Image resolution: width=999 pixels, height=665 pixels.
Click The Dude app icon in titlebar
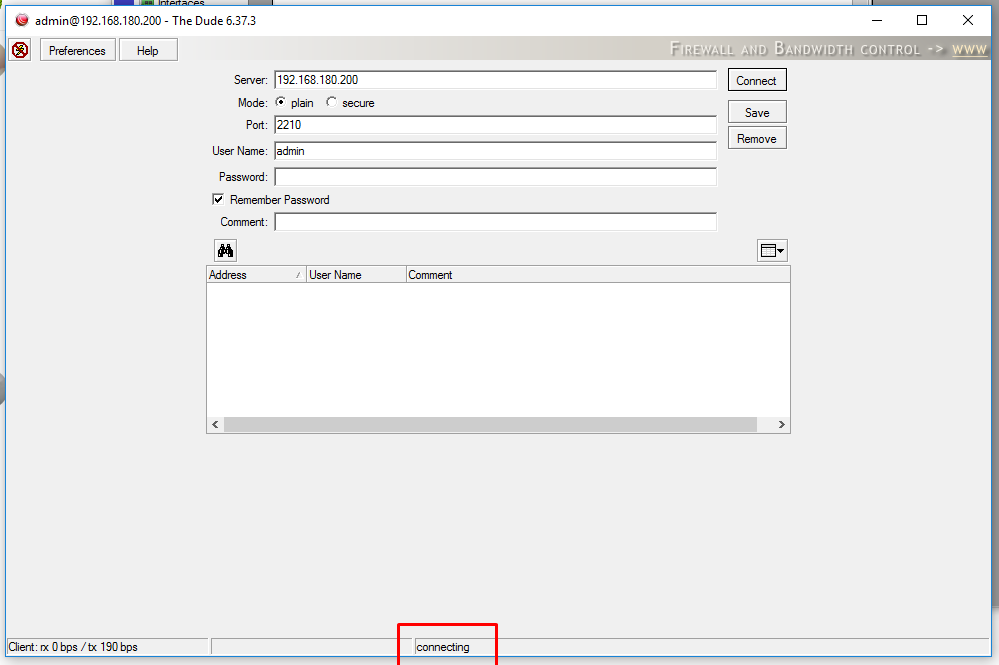coord(22,20)
